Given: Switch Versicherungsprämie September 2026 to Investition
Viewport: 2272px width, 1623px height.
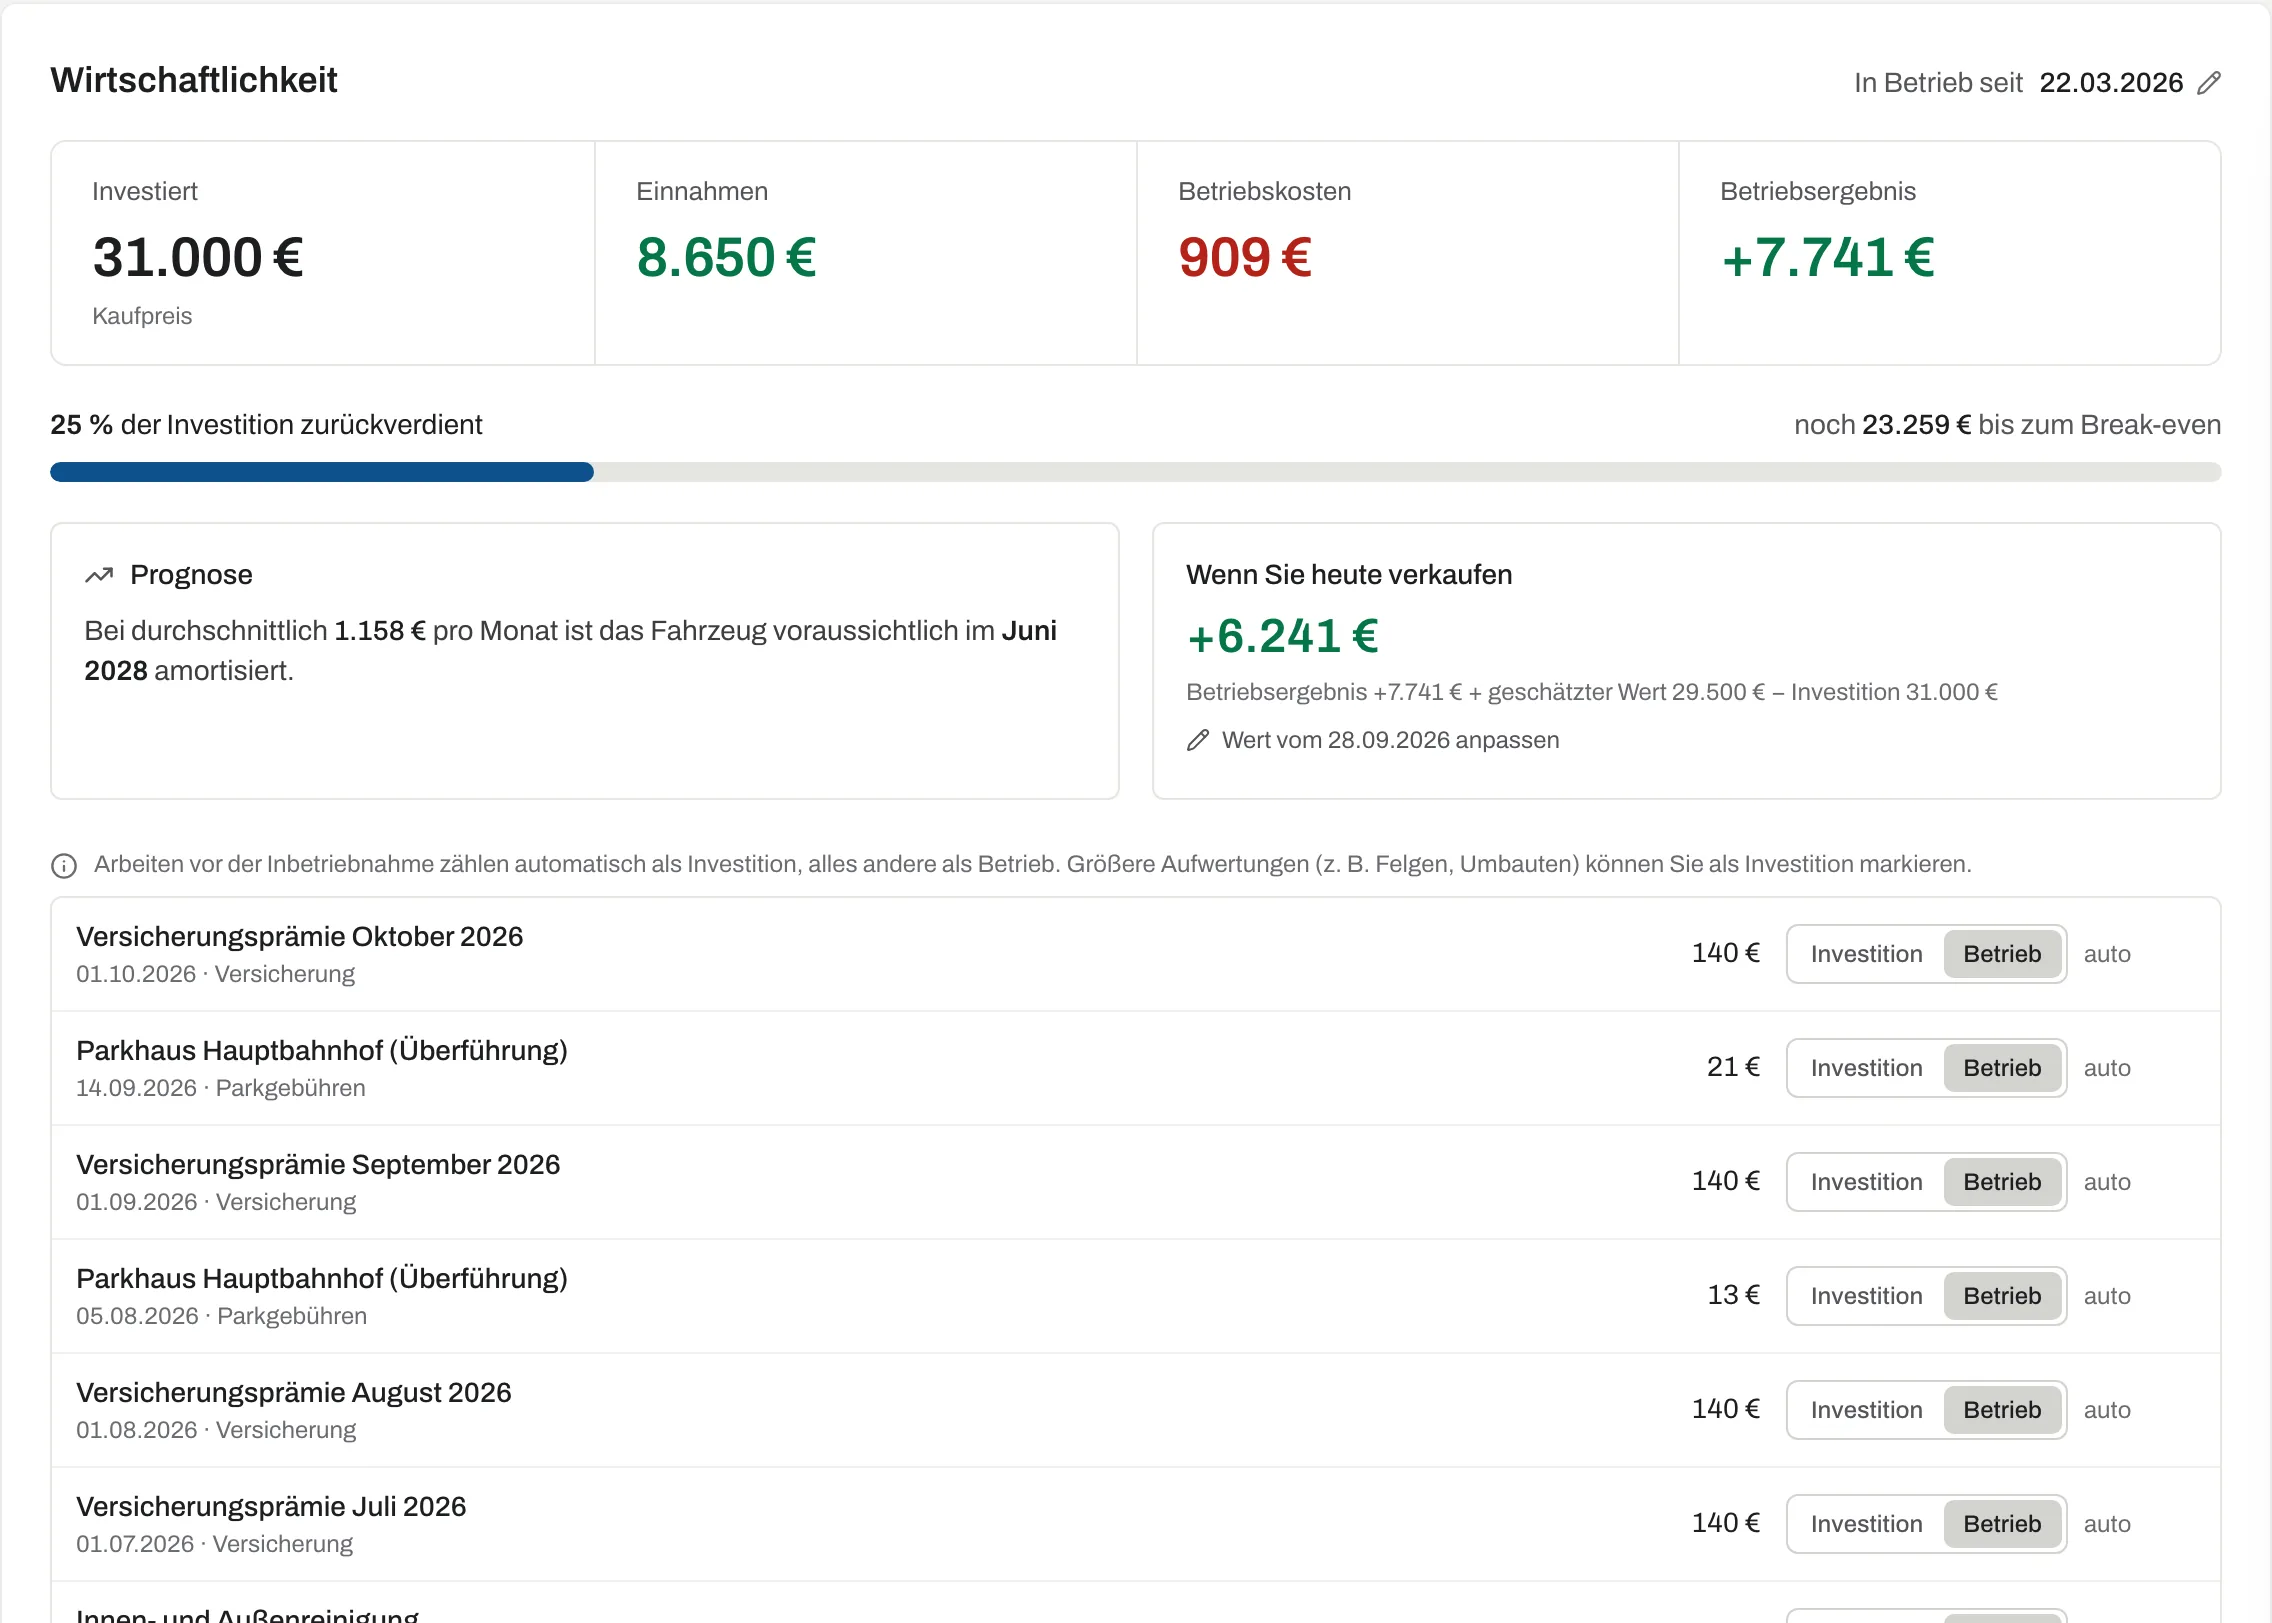Looking at the screenshot, I should click(x=1866, y=1182).
